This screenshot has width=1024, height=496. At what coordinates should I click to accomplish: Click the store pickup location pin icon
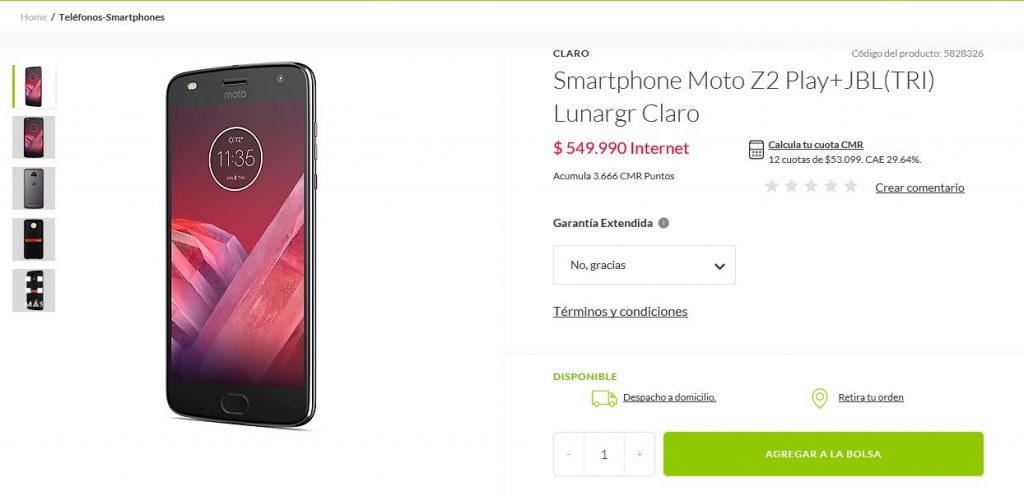(x=820, y=398)
